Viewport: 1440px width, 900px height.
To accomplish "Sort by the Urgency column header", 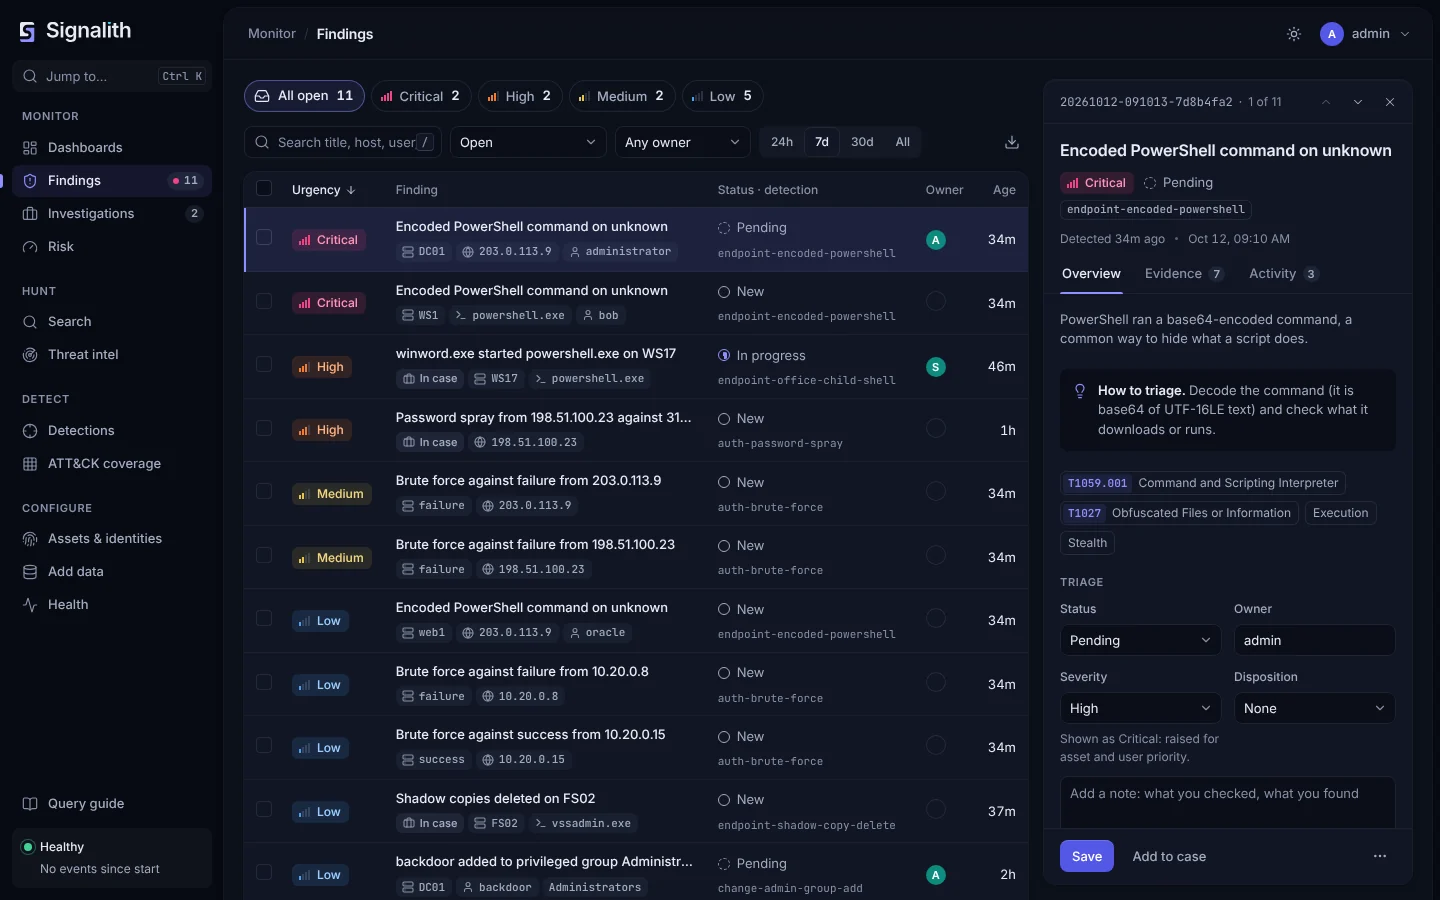I will (x=323, y=190).
